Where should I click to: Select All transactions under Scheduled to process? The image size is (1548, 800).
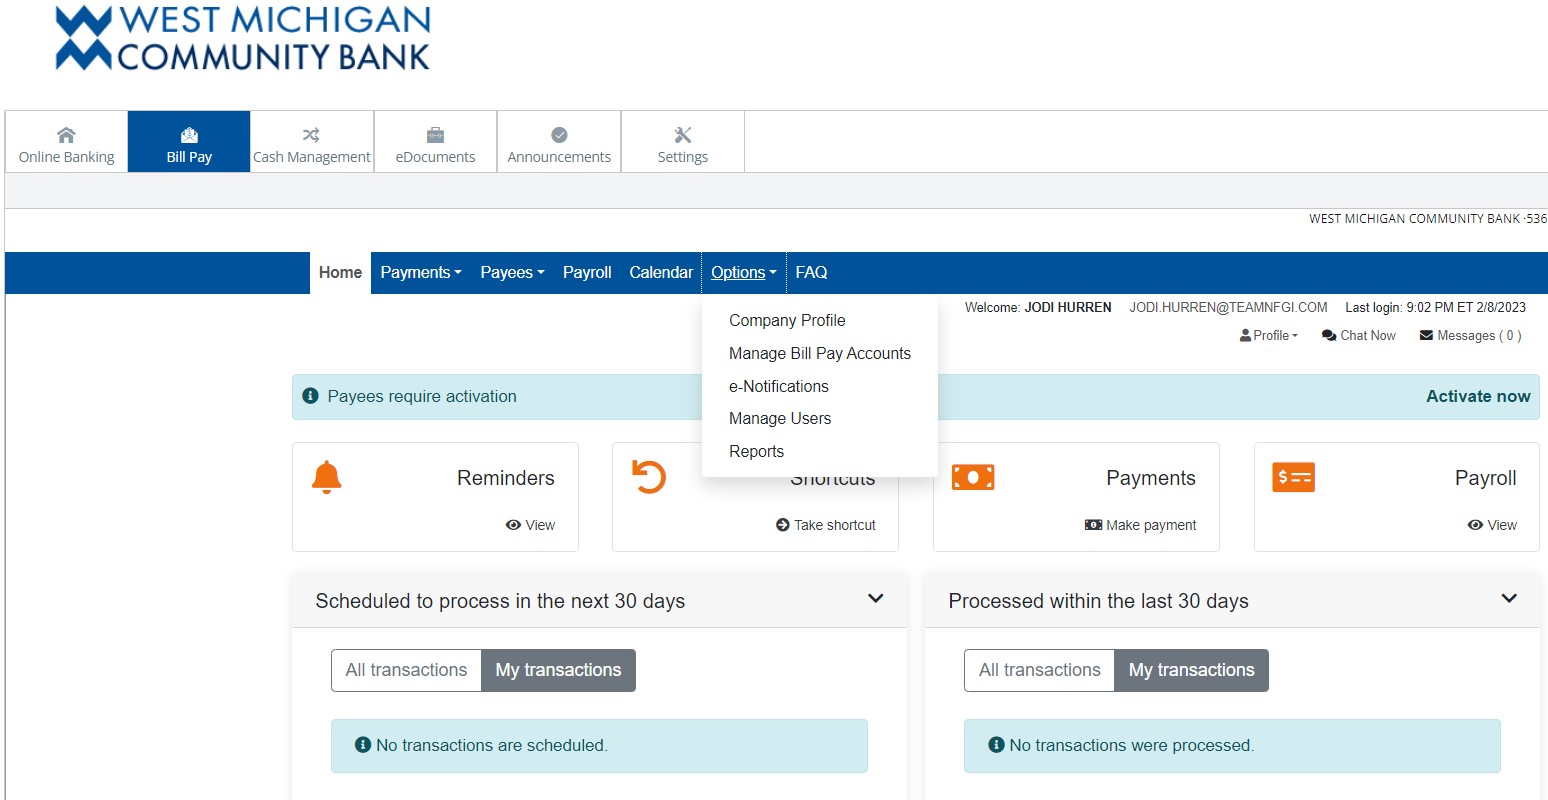(x=406, y=670)
